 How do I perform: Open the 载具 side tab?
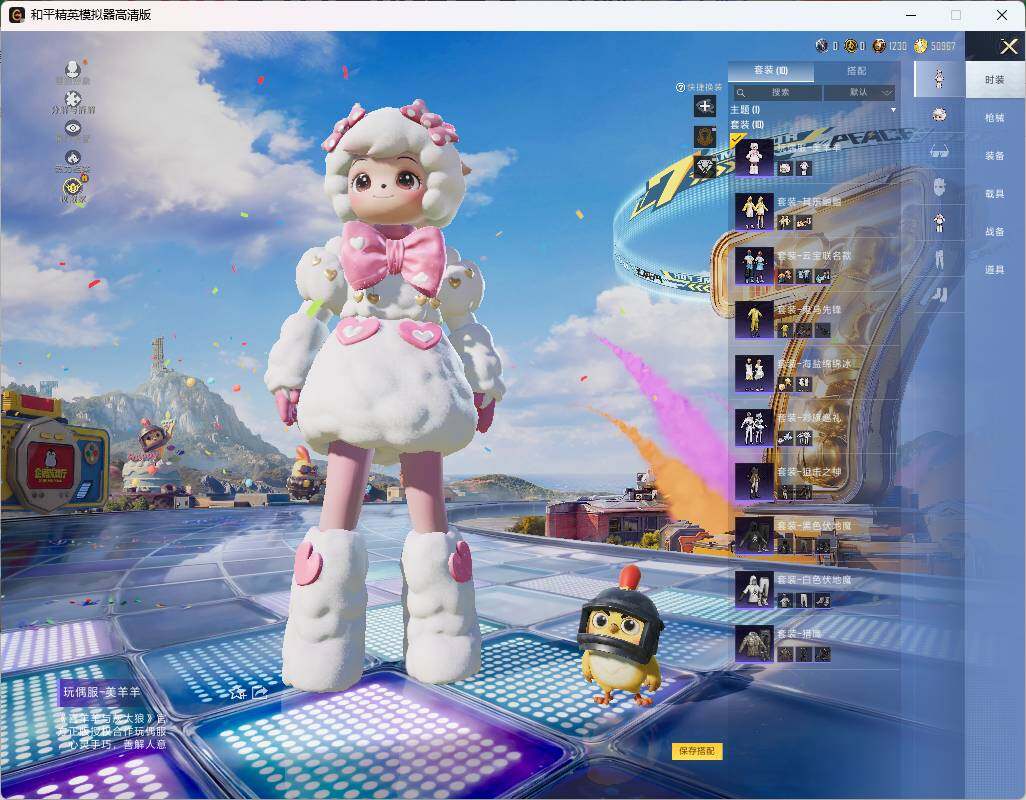pos(995,194)
